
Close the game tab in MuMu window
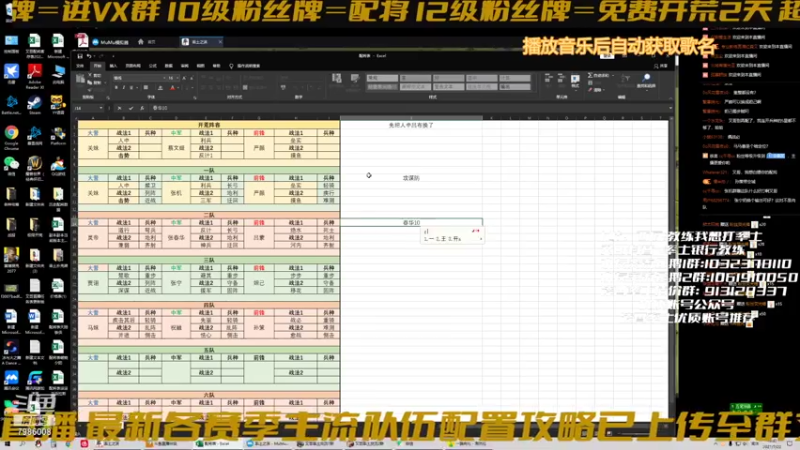click(x=220, y=42)
